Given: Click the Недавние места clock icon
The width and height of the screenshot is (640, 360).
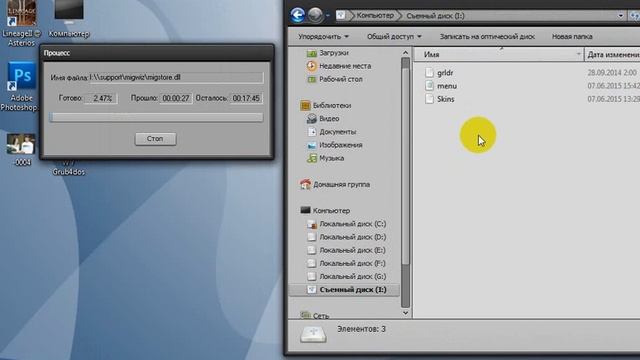Looking at the screenshot, I should click(x=311, y=66).
